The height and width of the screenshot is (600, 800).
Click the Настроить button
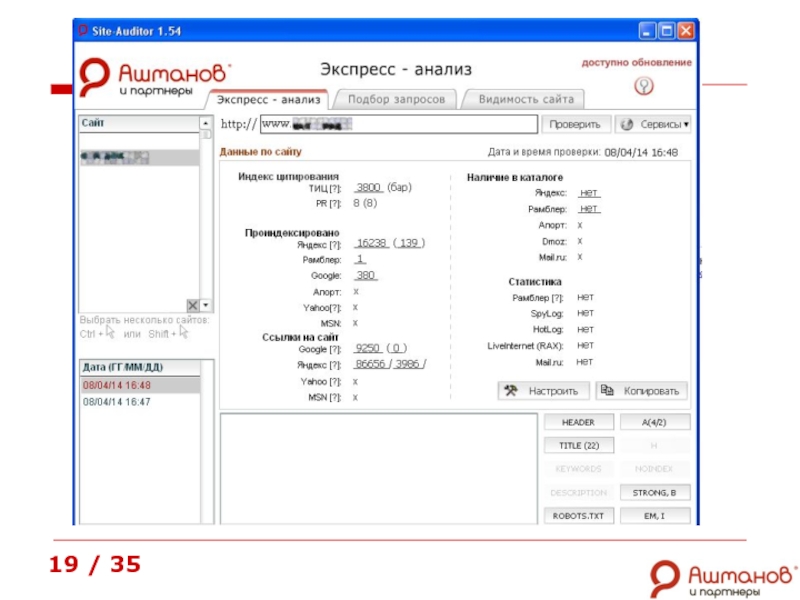[543, 391]
